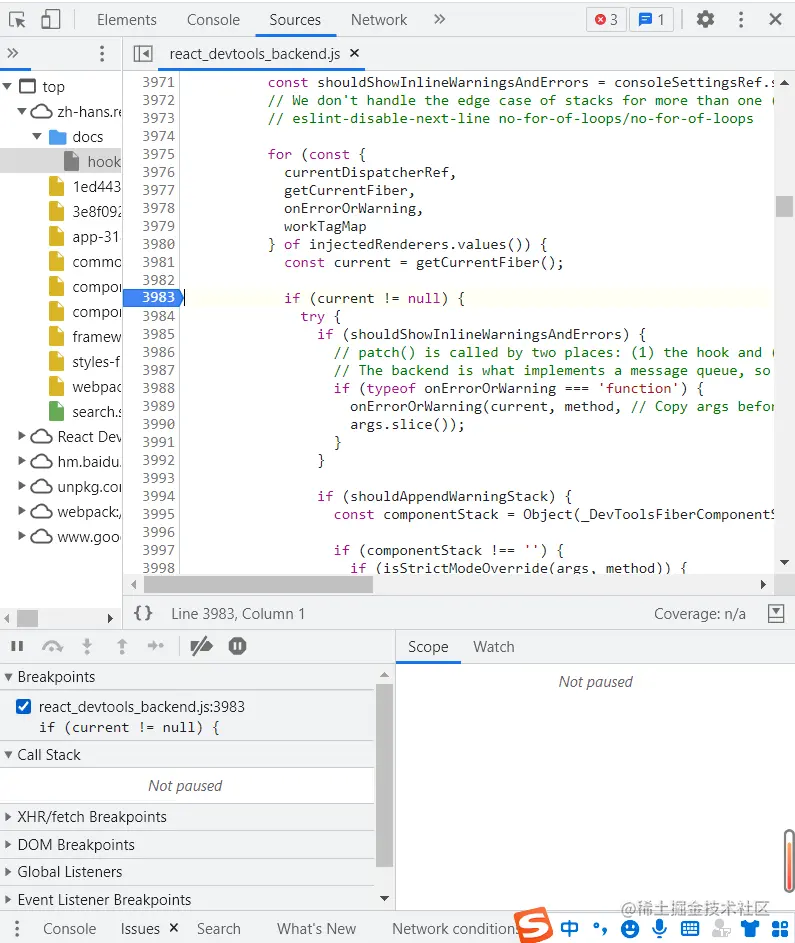795x943 pixels.
Task: Expand the hm.baidu tree node
Action: [x=22, y=461]
